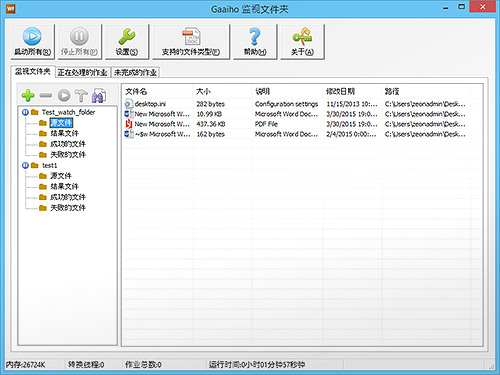500x375 pixels.
Task: Select the test1 tree node
Action: (x=50, y=165)
